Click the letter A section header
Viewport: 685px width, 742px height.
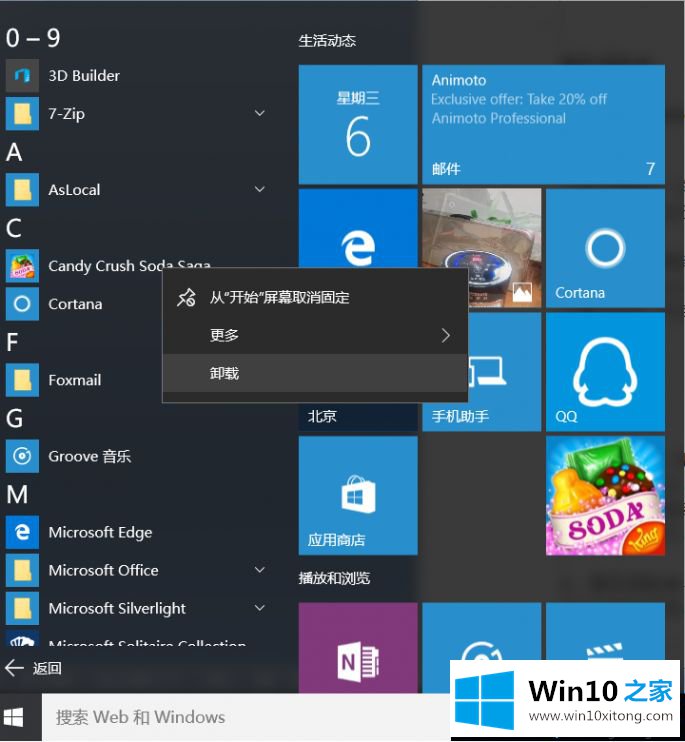tap(14, 152)
